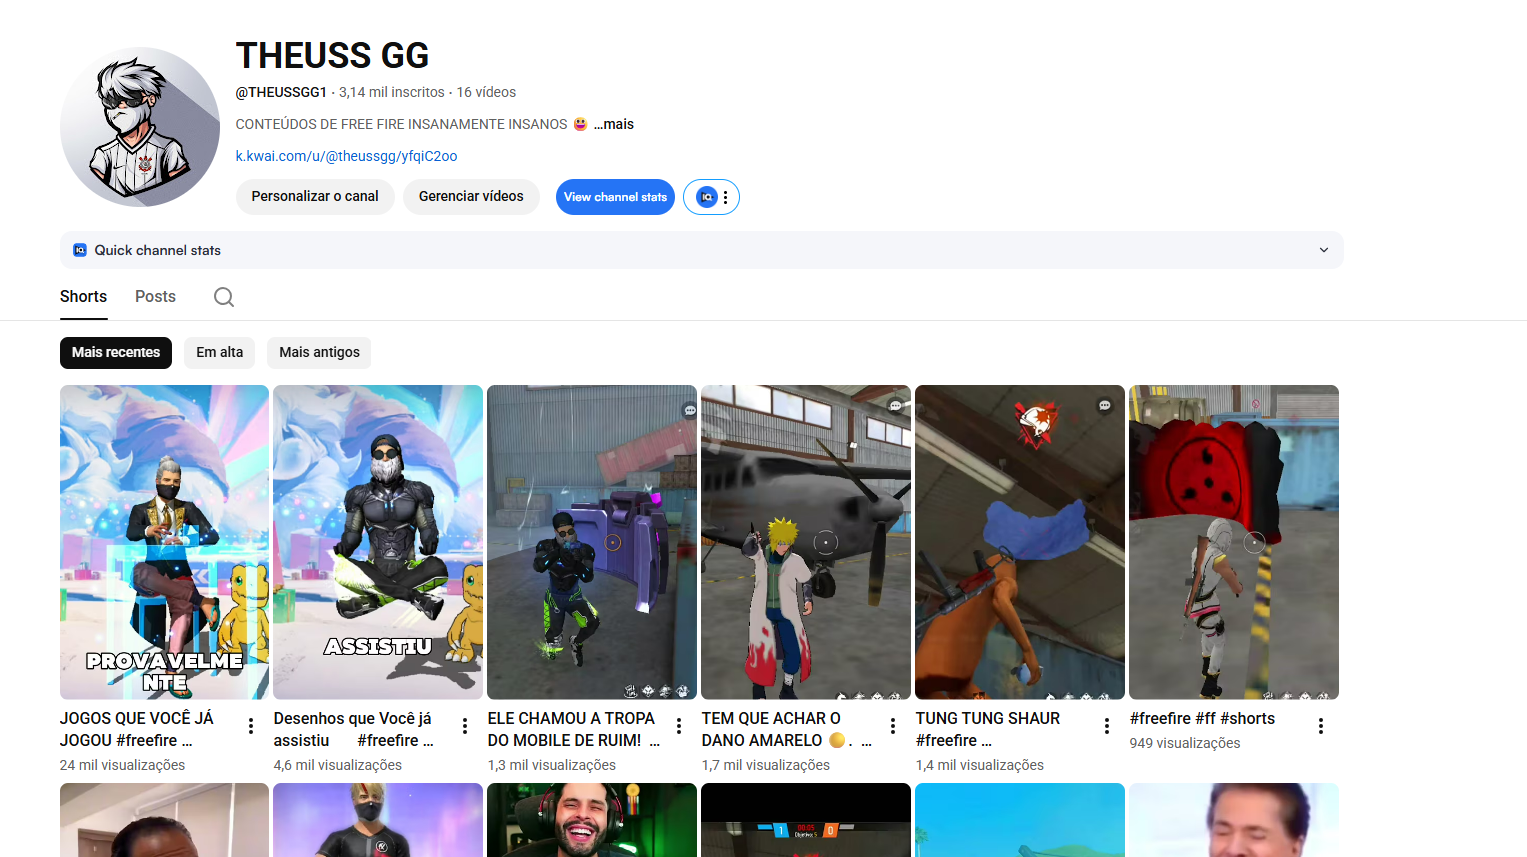This screenshot has width=1527, height=857.
Task: Click the THEUSS GG channel avatar
Action: pyautogui.click(x=140, y=127)
